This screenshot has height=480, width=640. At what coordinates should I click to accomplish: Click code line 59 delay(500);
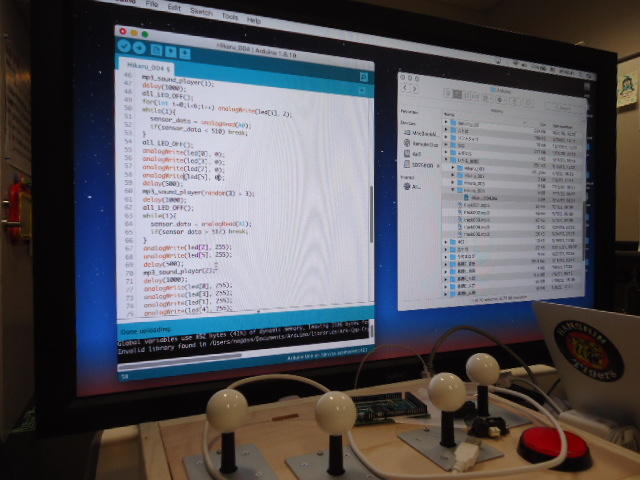pos(162,184)
